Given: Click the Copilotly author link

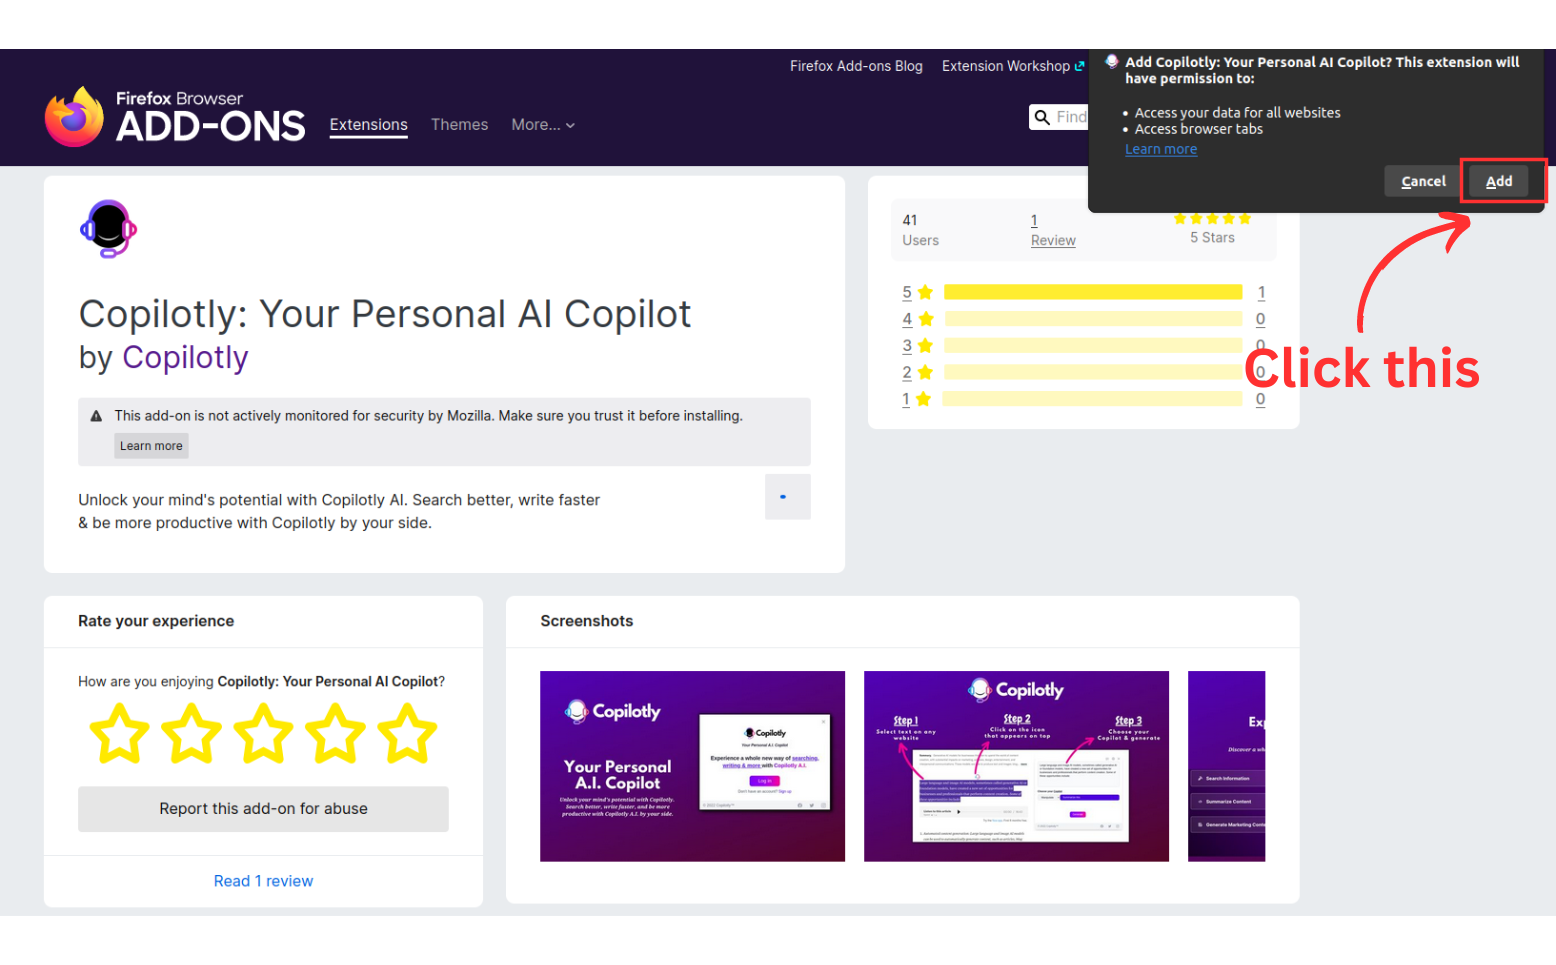Looking at the screenshot, I should tap(185, 358).
